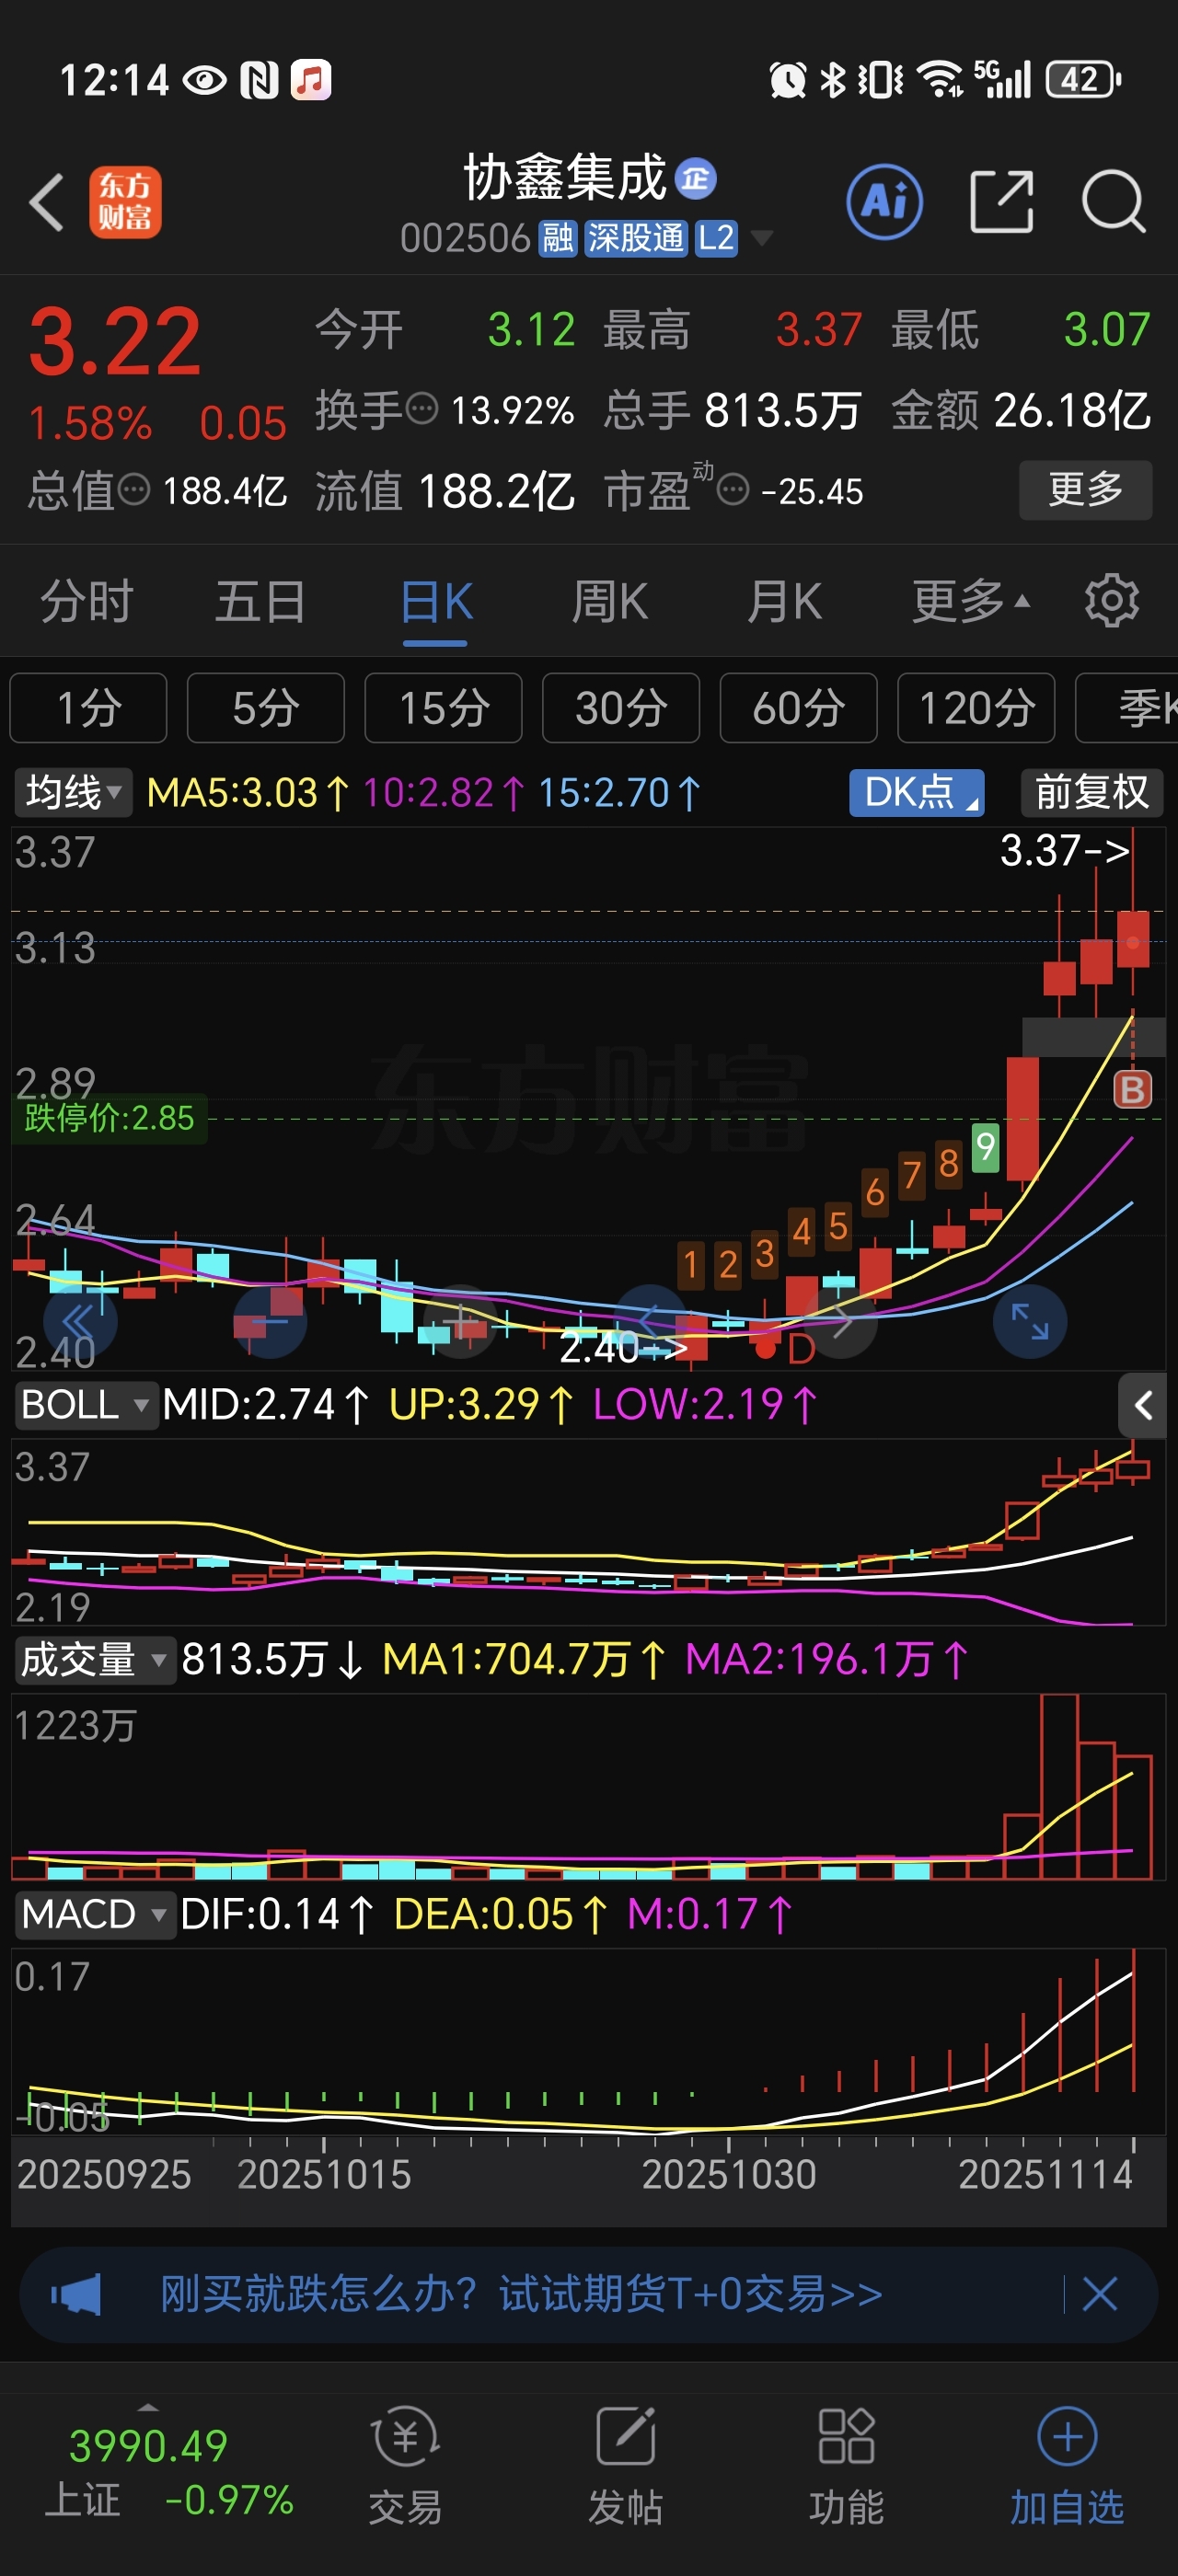Open the 均线 indicator dropdown
The width and height of the screenshot is (1178, 2576).
tap(73, 792)
